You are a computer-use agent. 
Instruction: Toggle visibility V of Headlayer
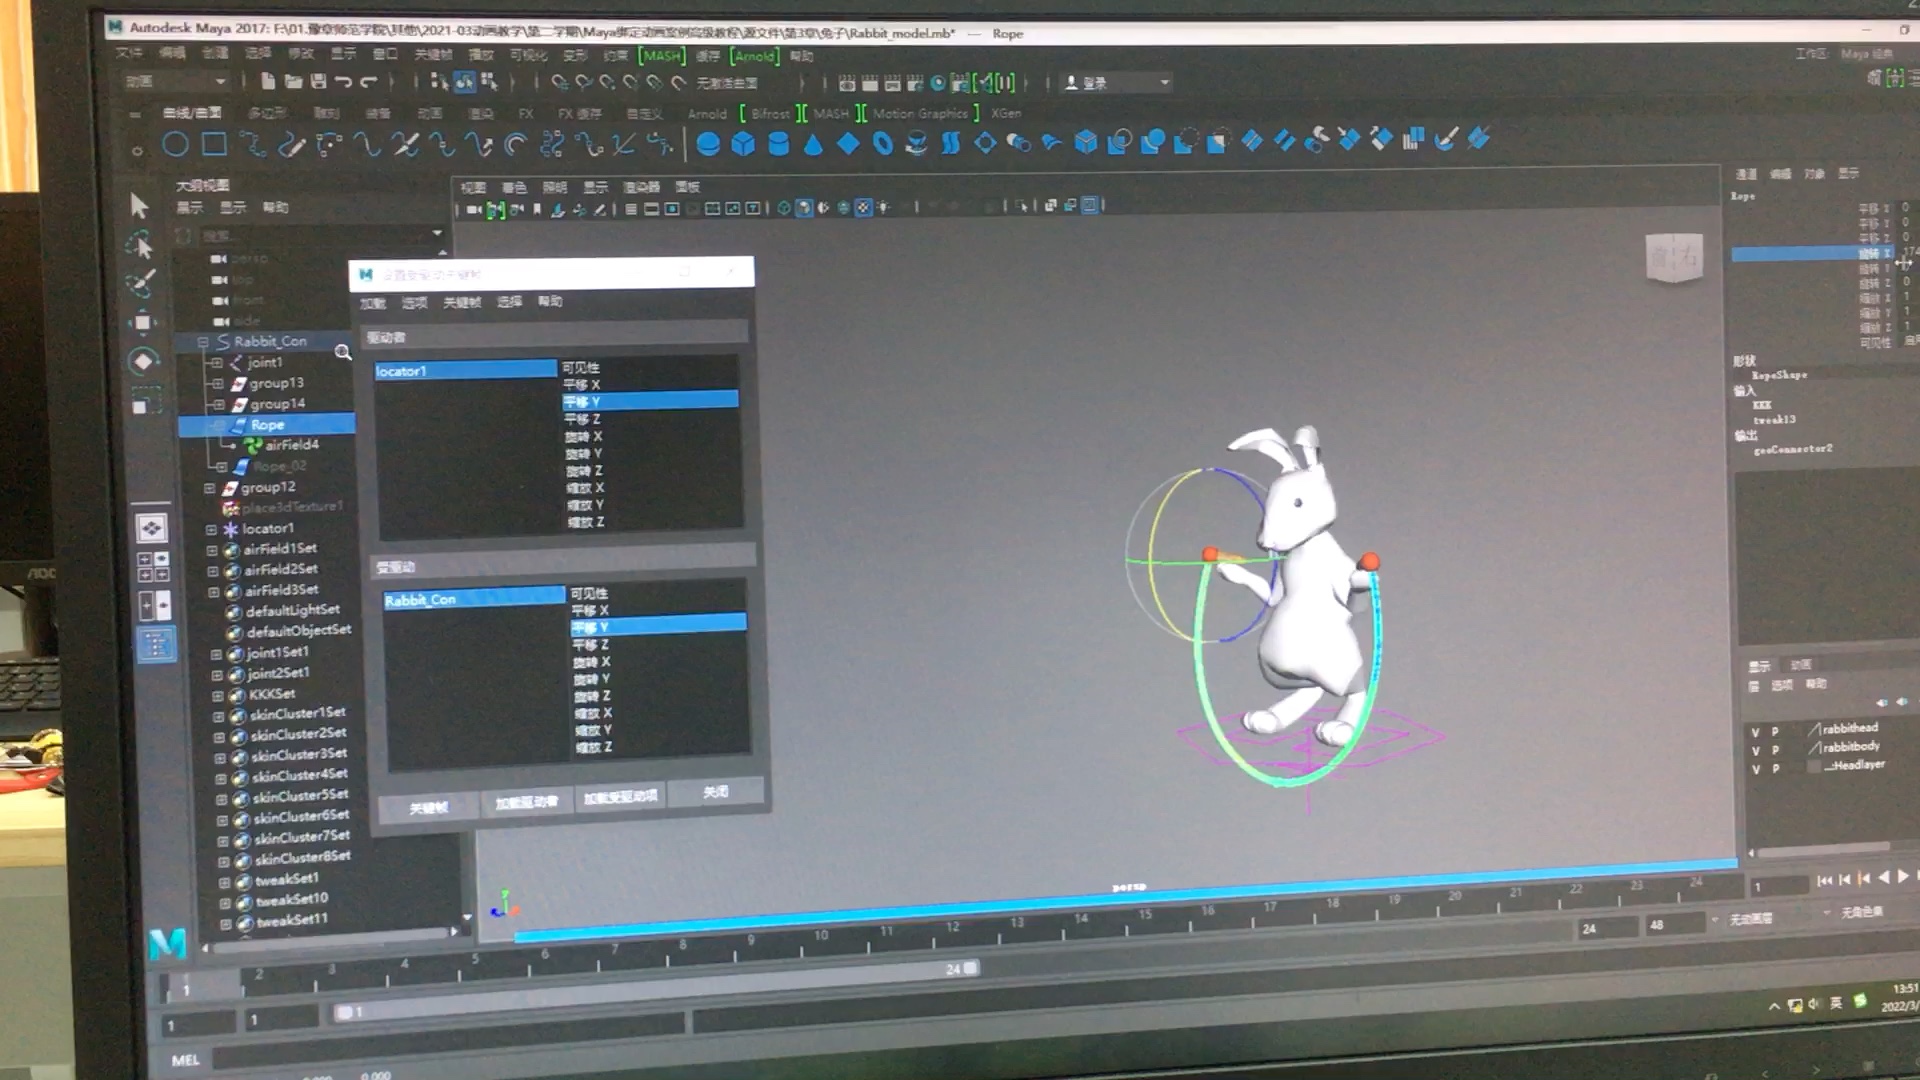click(x=1755, y=769)
